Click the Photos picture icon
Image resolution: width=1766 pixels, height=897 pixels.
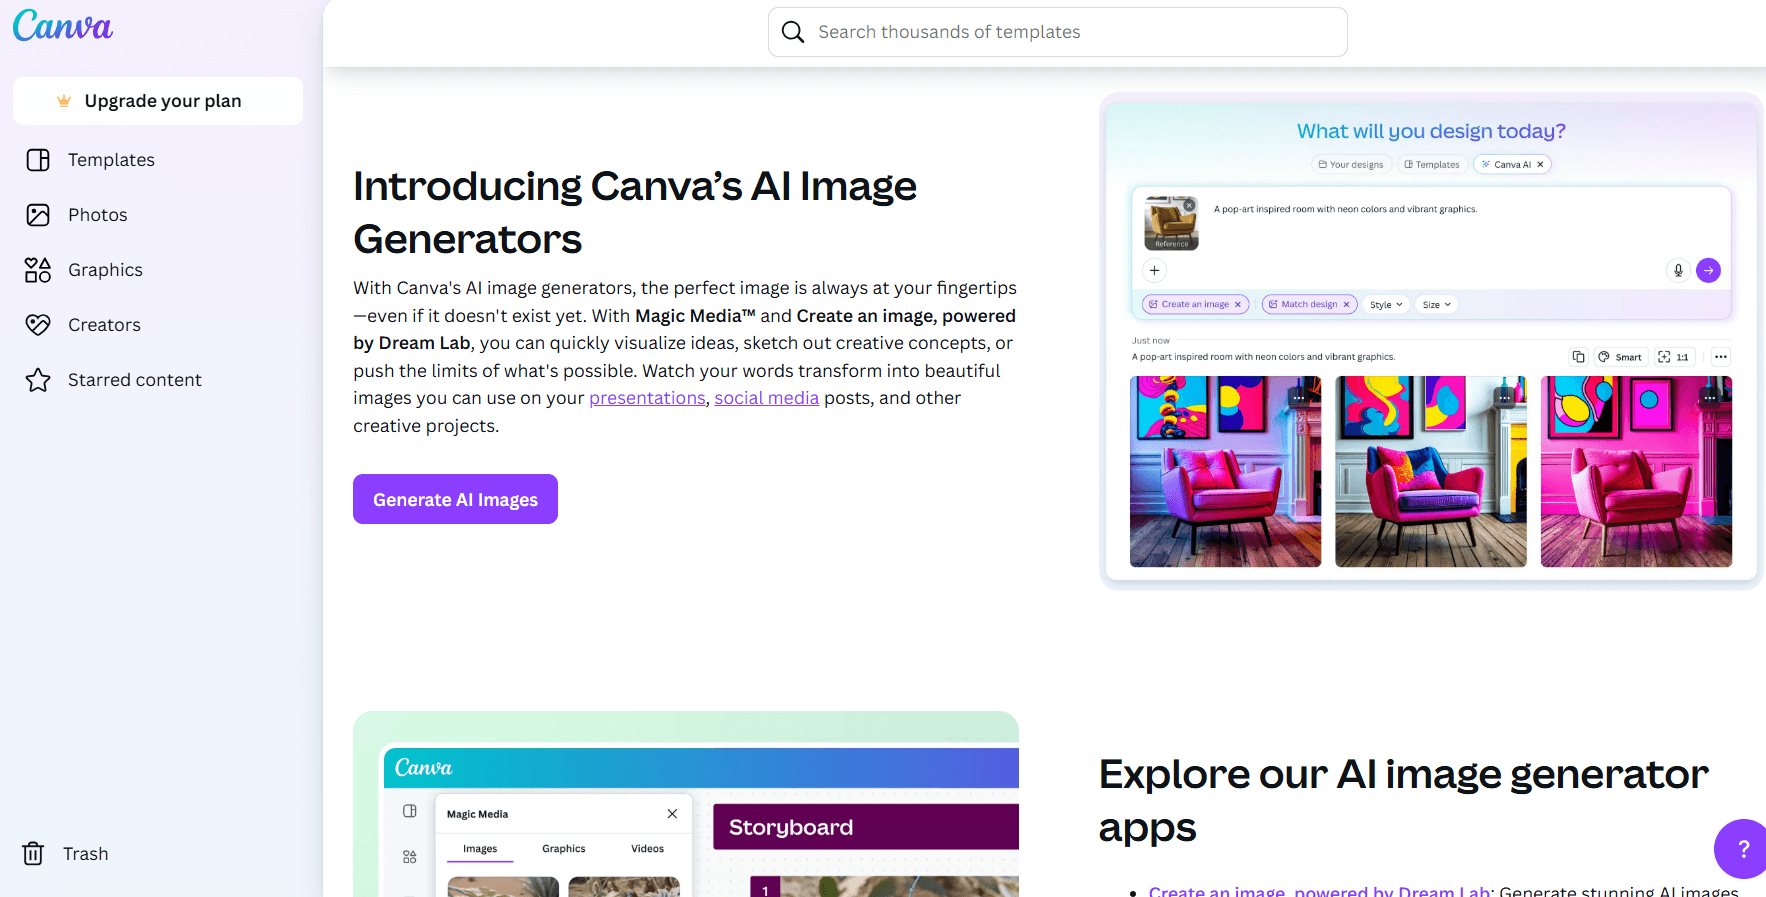(38, 215)
